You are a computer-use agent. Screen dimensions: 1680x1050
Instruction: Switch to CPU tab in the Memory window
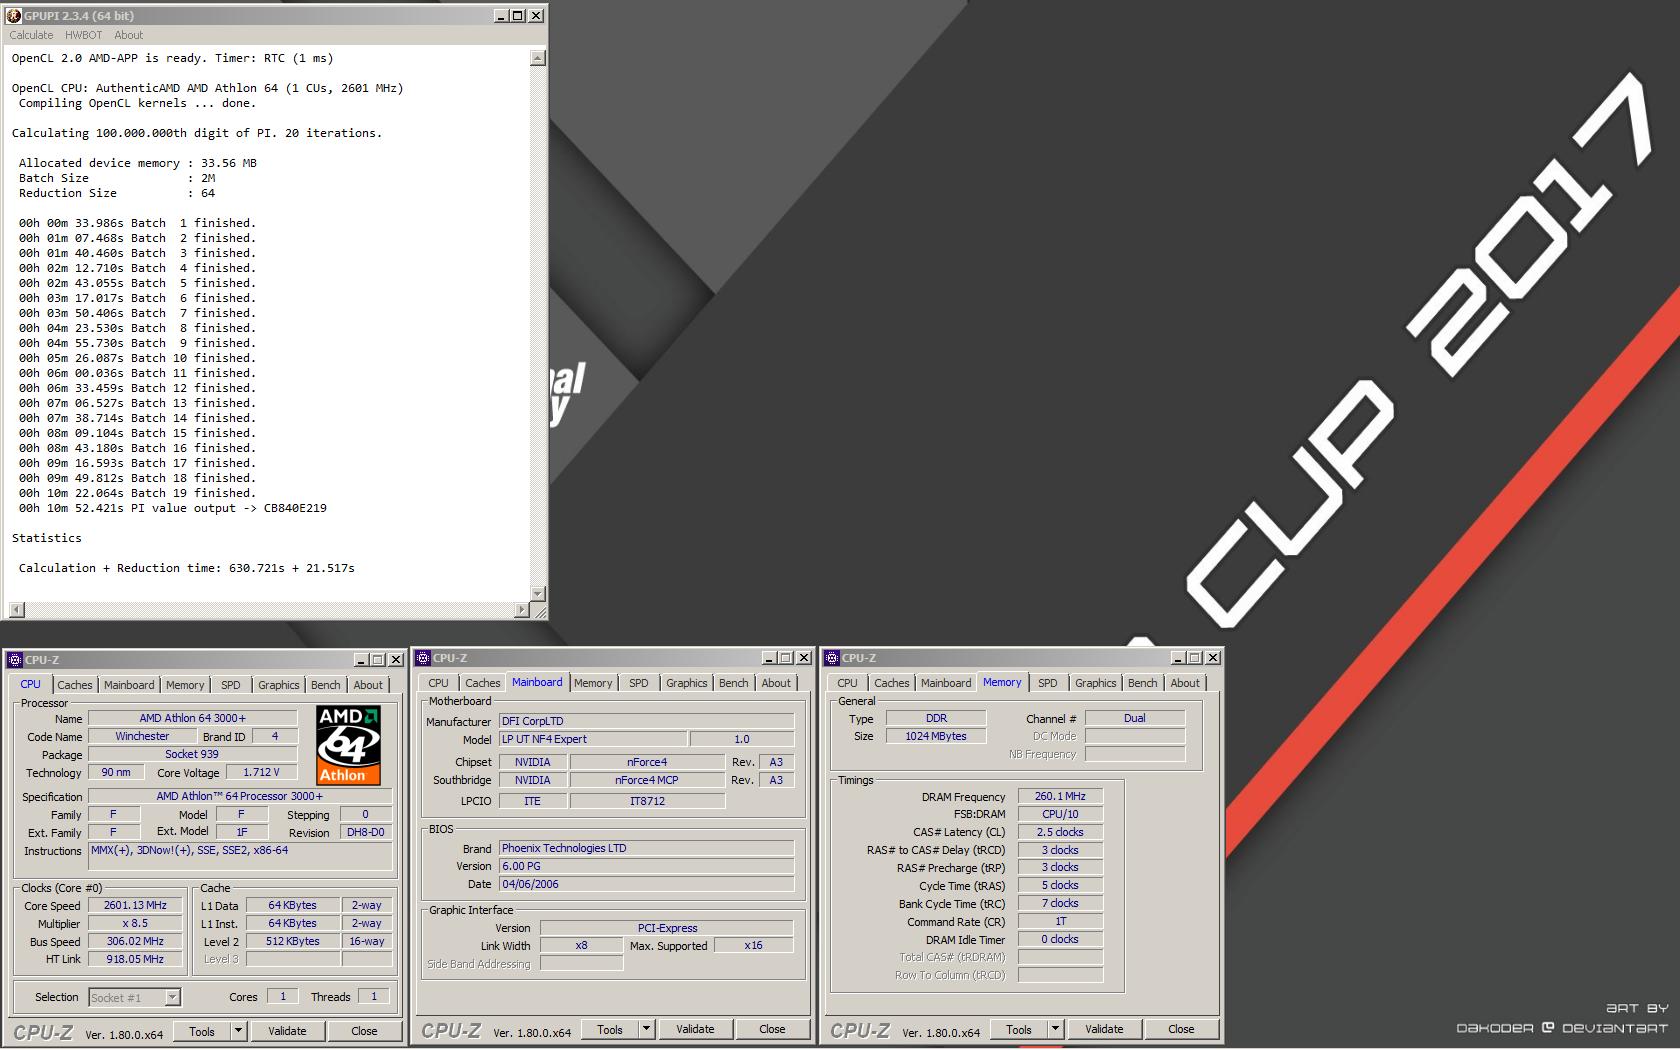tap(848, 683)
